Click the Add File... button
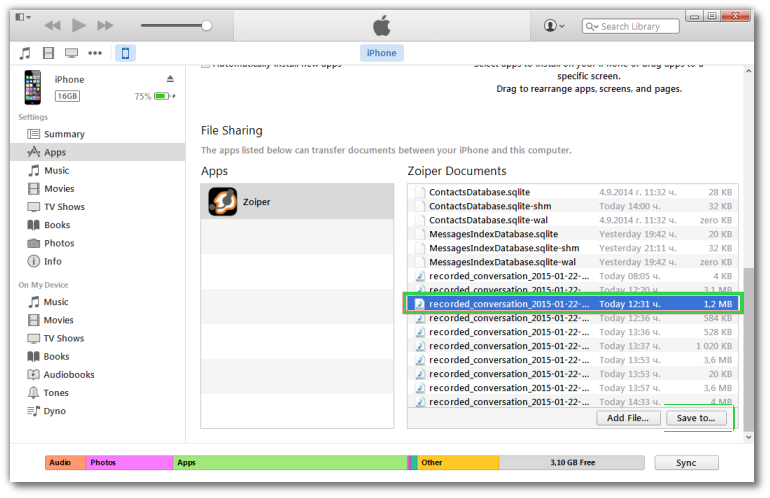This screenshot has width=770, height=498. pos(628,418)
